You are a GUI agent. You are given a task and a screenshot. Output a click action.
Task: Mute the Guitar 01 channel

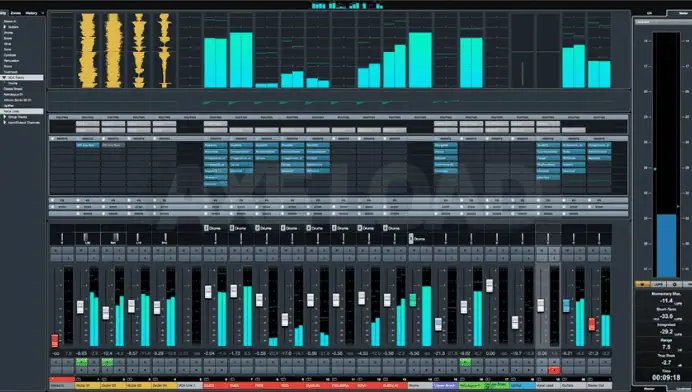[82, 250]
